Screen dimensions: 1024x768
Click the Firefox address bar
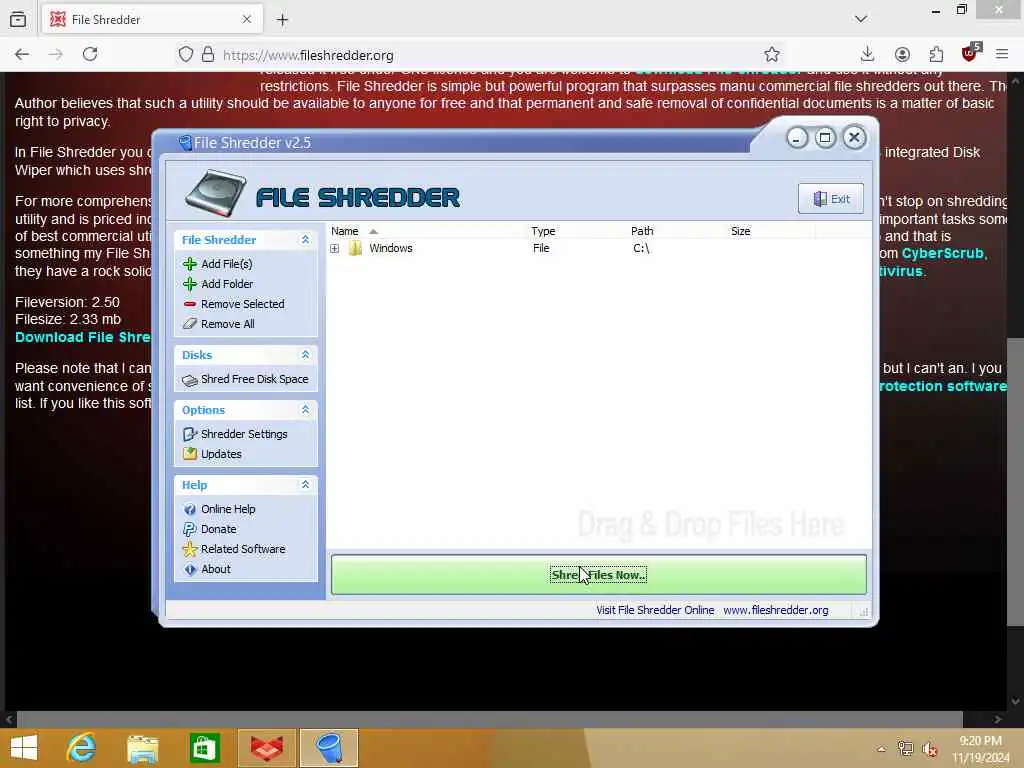click(x=483, y=55)
